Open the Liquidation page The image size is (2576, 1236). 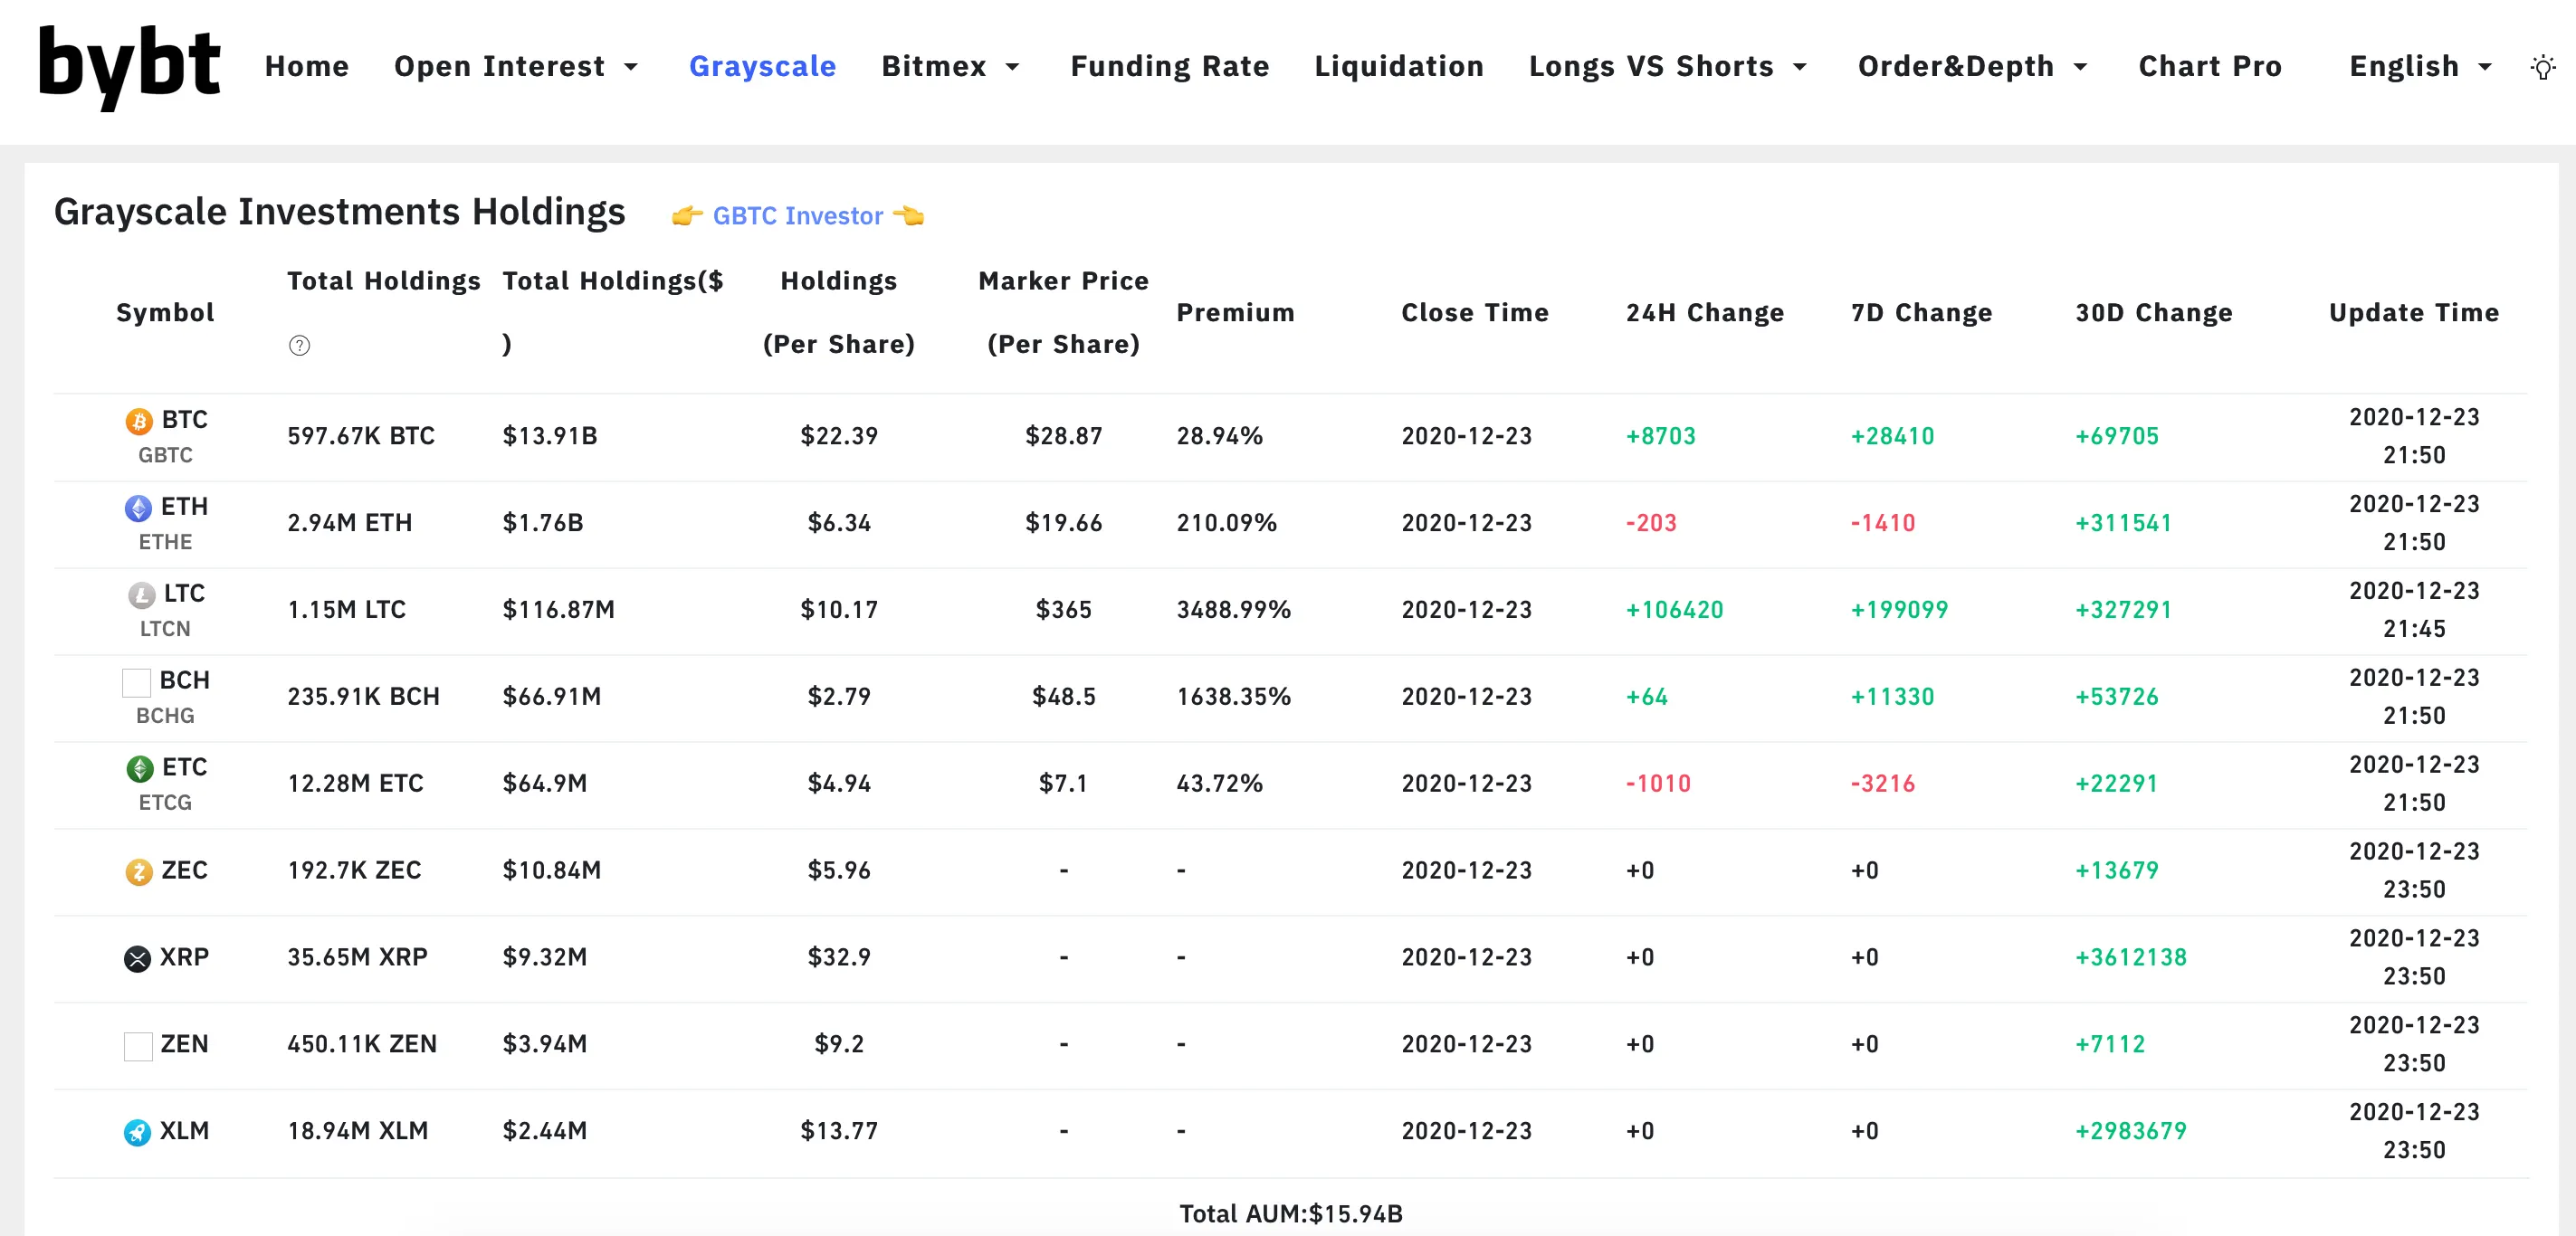pyautogui.click(x=1398, y=66)
